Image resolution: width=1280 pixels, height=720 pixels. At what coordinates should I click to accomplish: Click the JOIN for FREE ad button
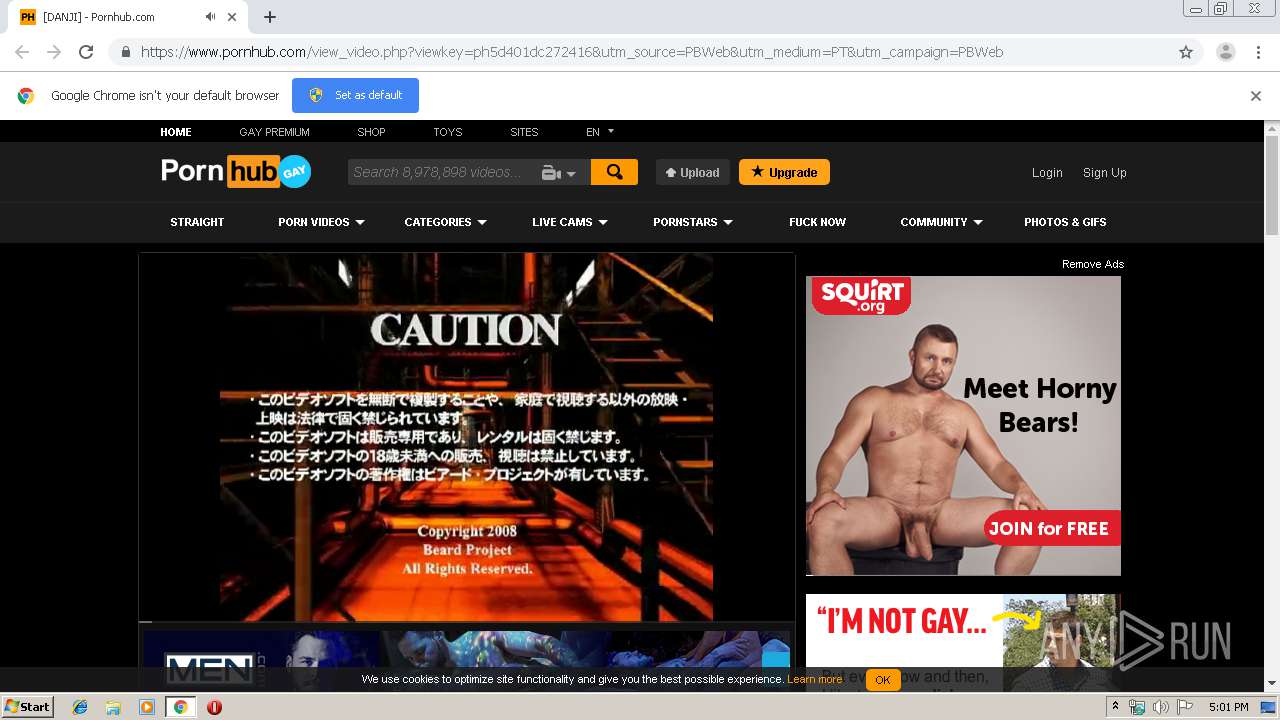(x=1051, y=528)
